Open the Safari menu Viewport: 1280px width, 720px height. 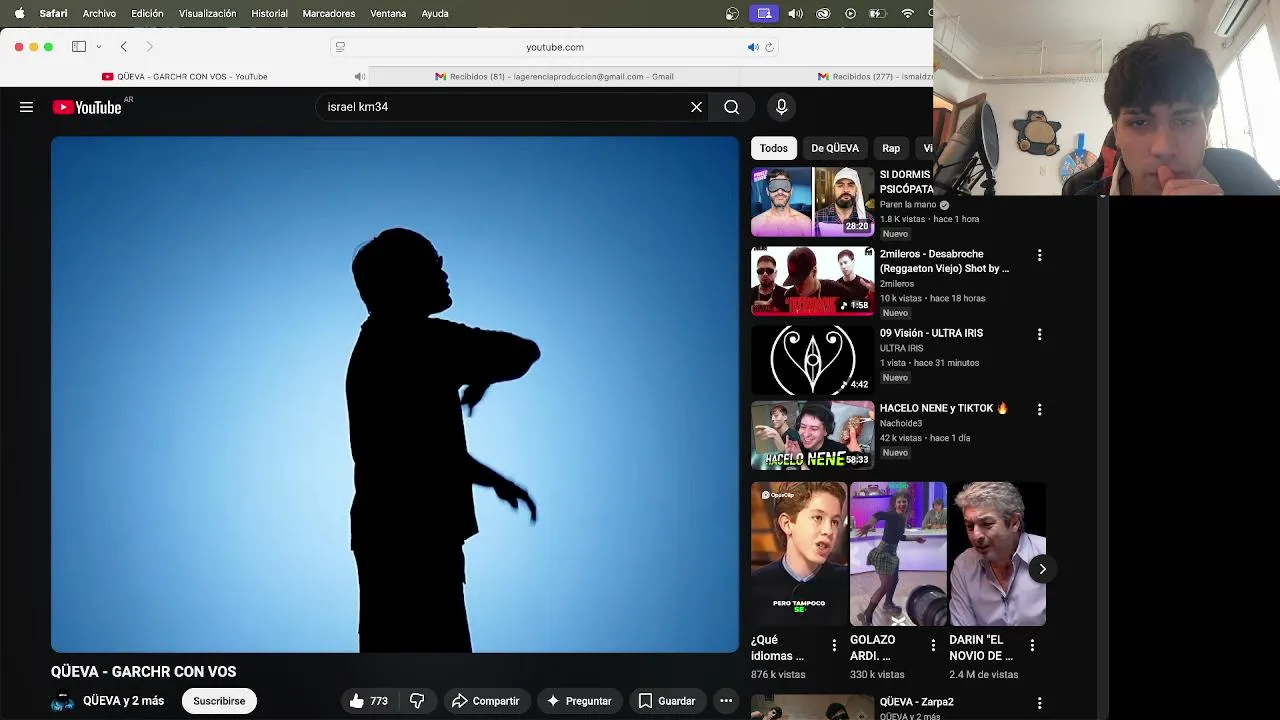tap(53, 13)
